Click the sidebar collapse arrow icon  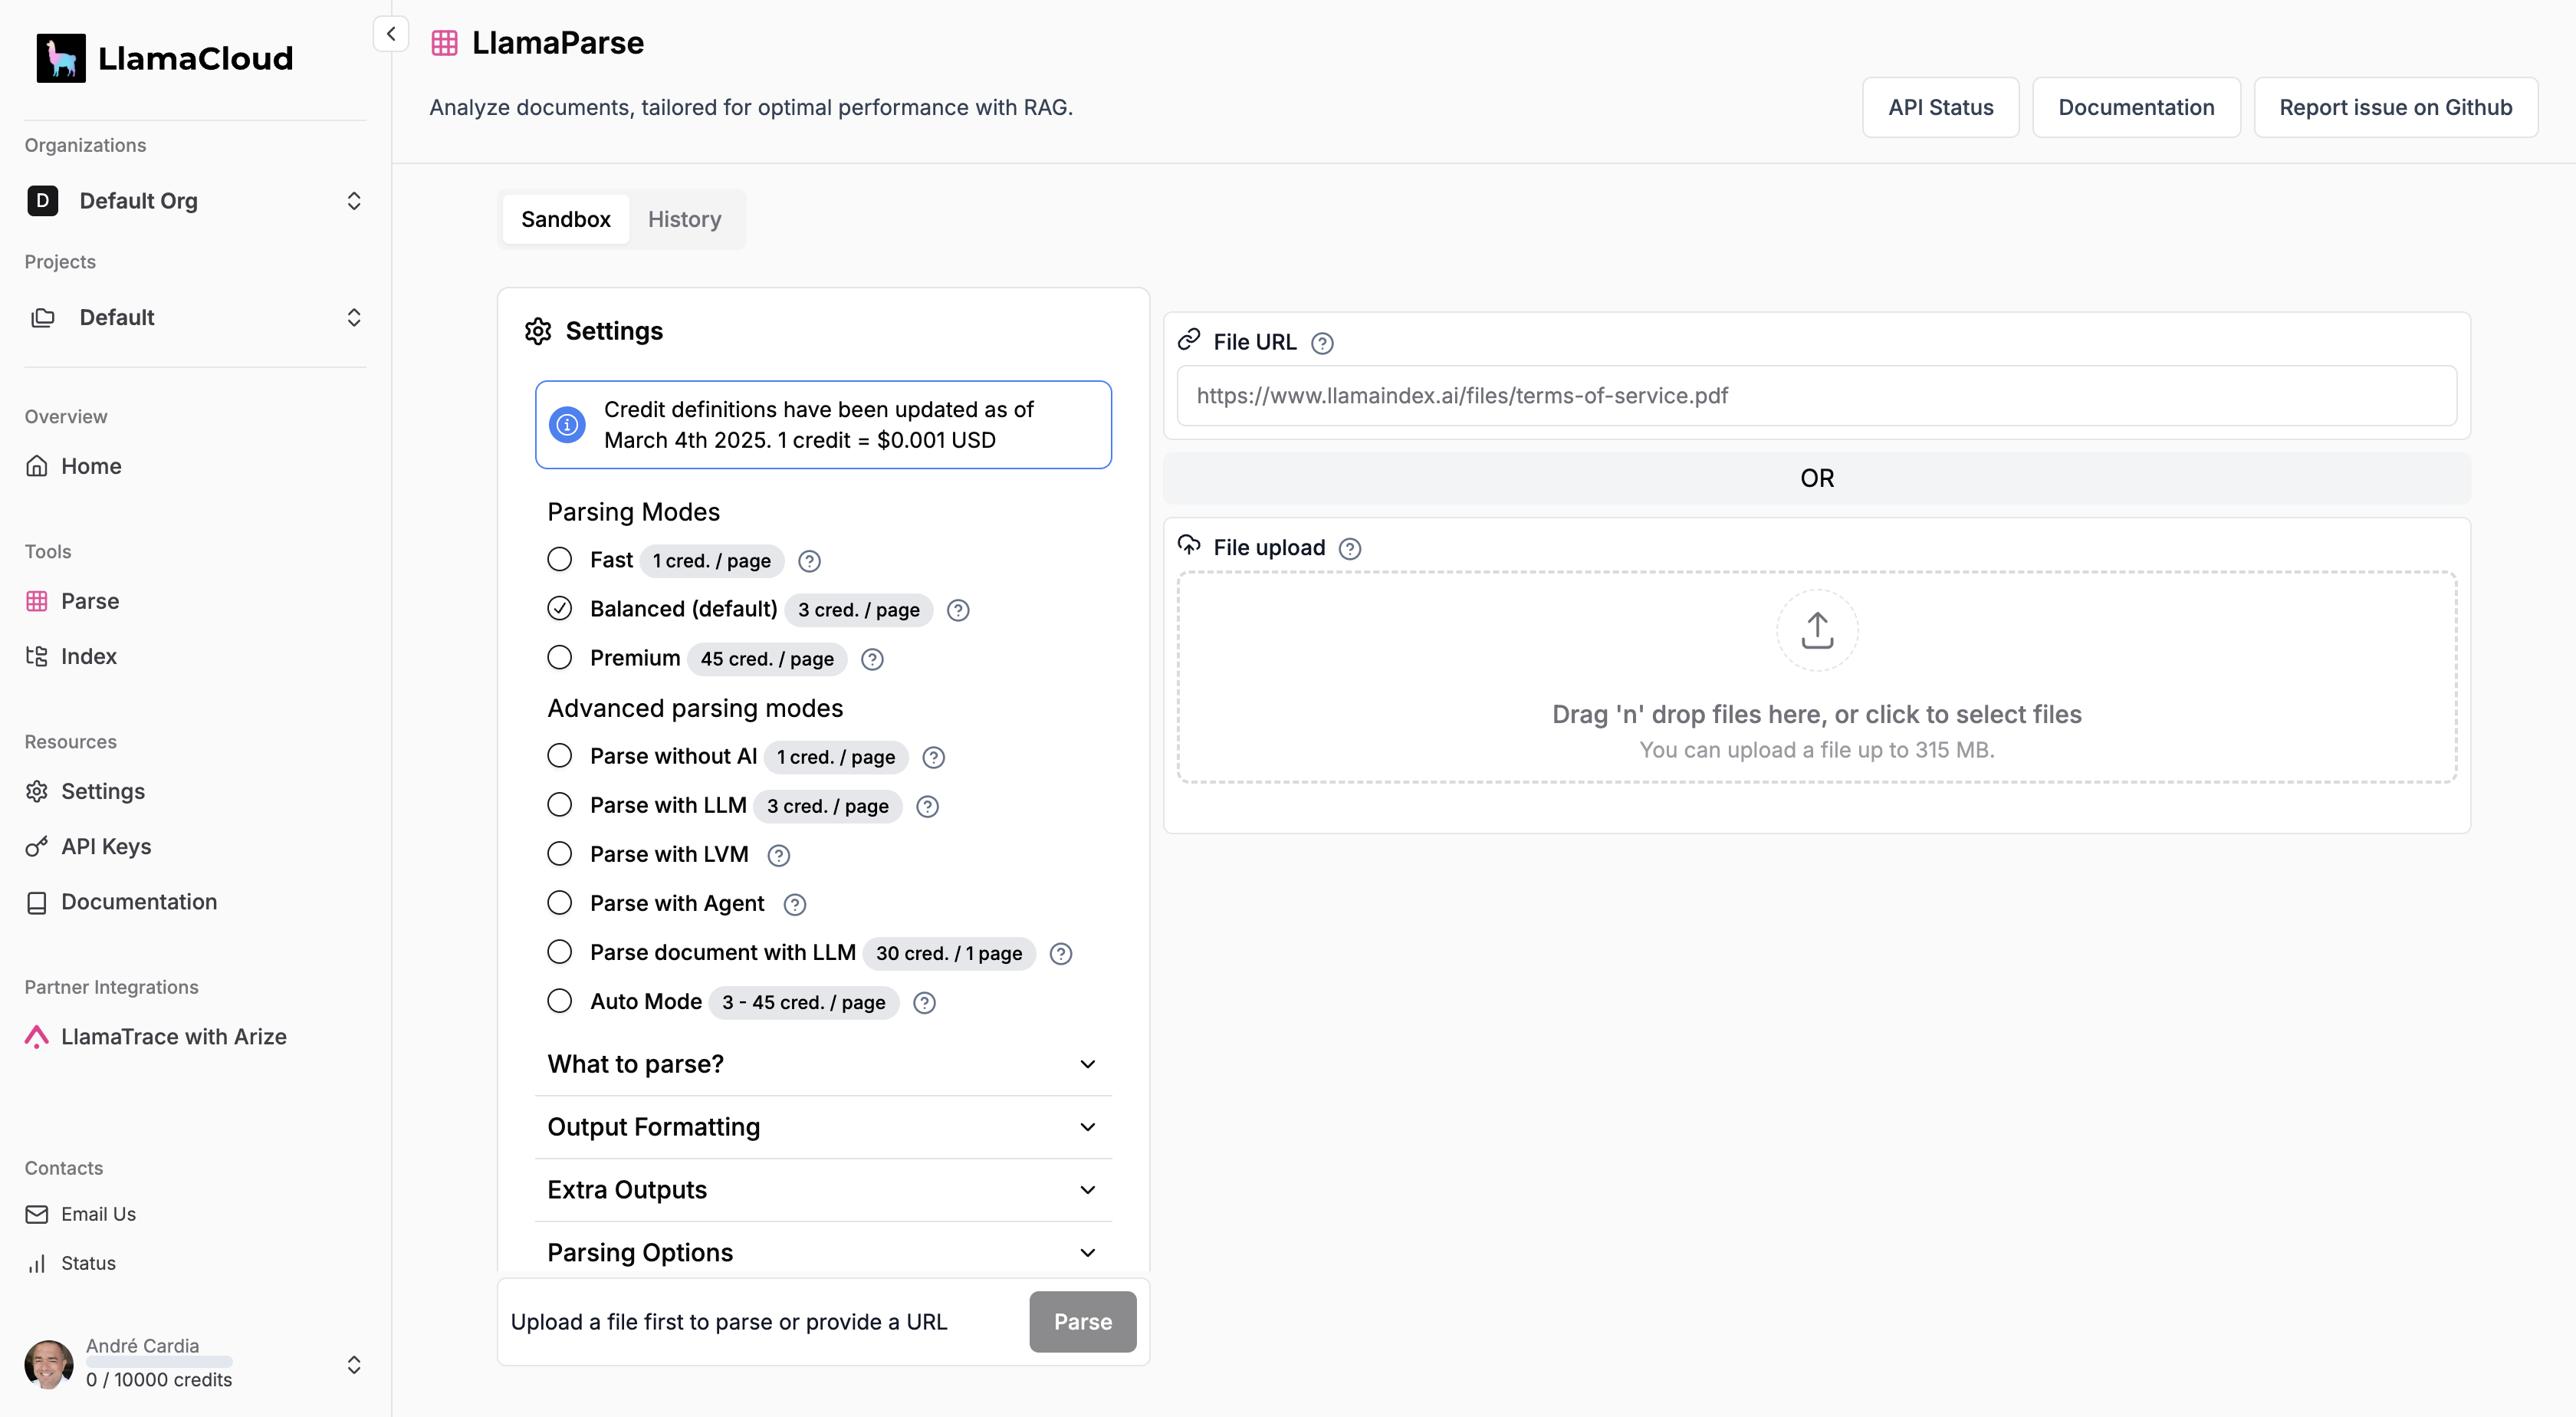390,34
